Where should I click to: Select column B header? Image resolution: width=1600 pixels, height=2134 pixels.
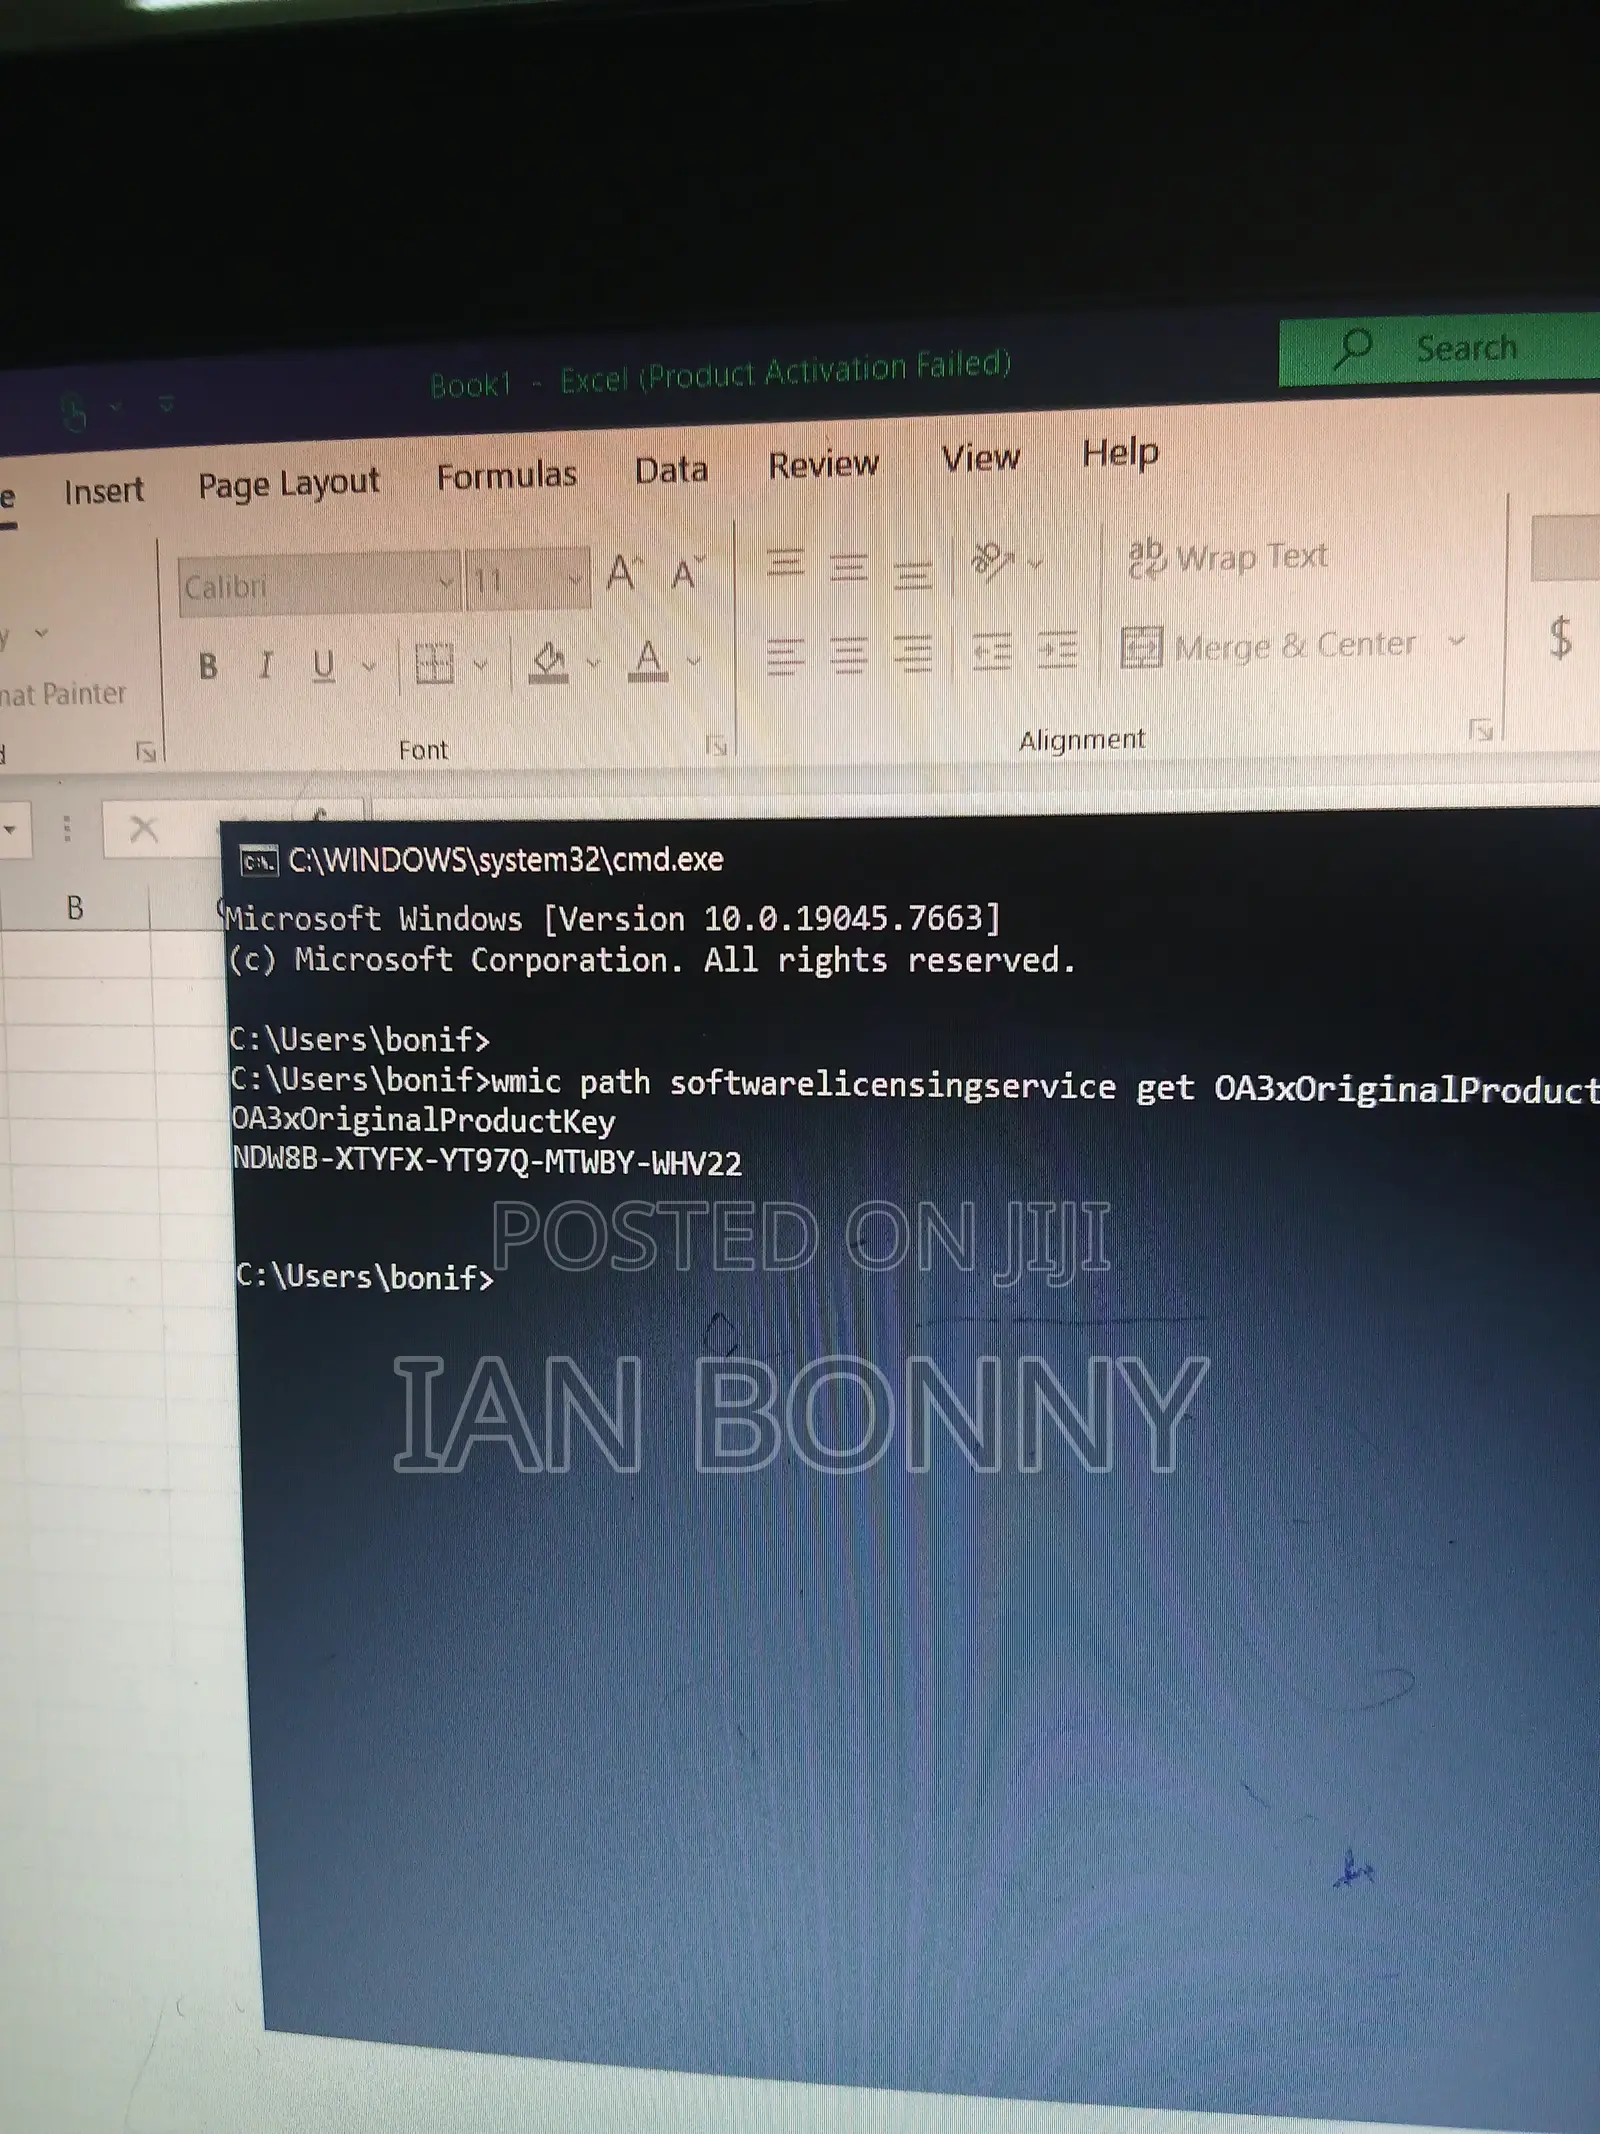tap(75, 908)
